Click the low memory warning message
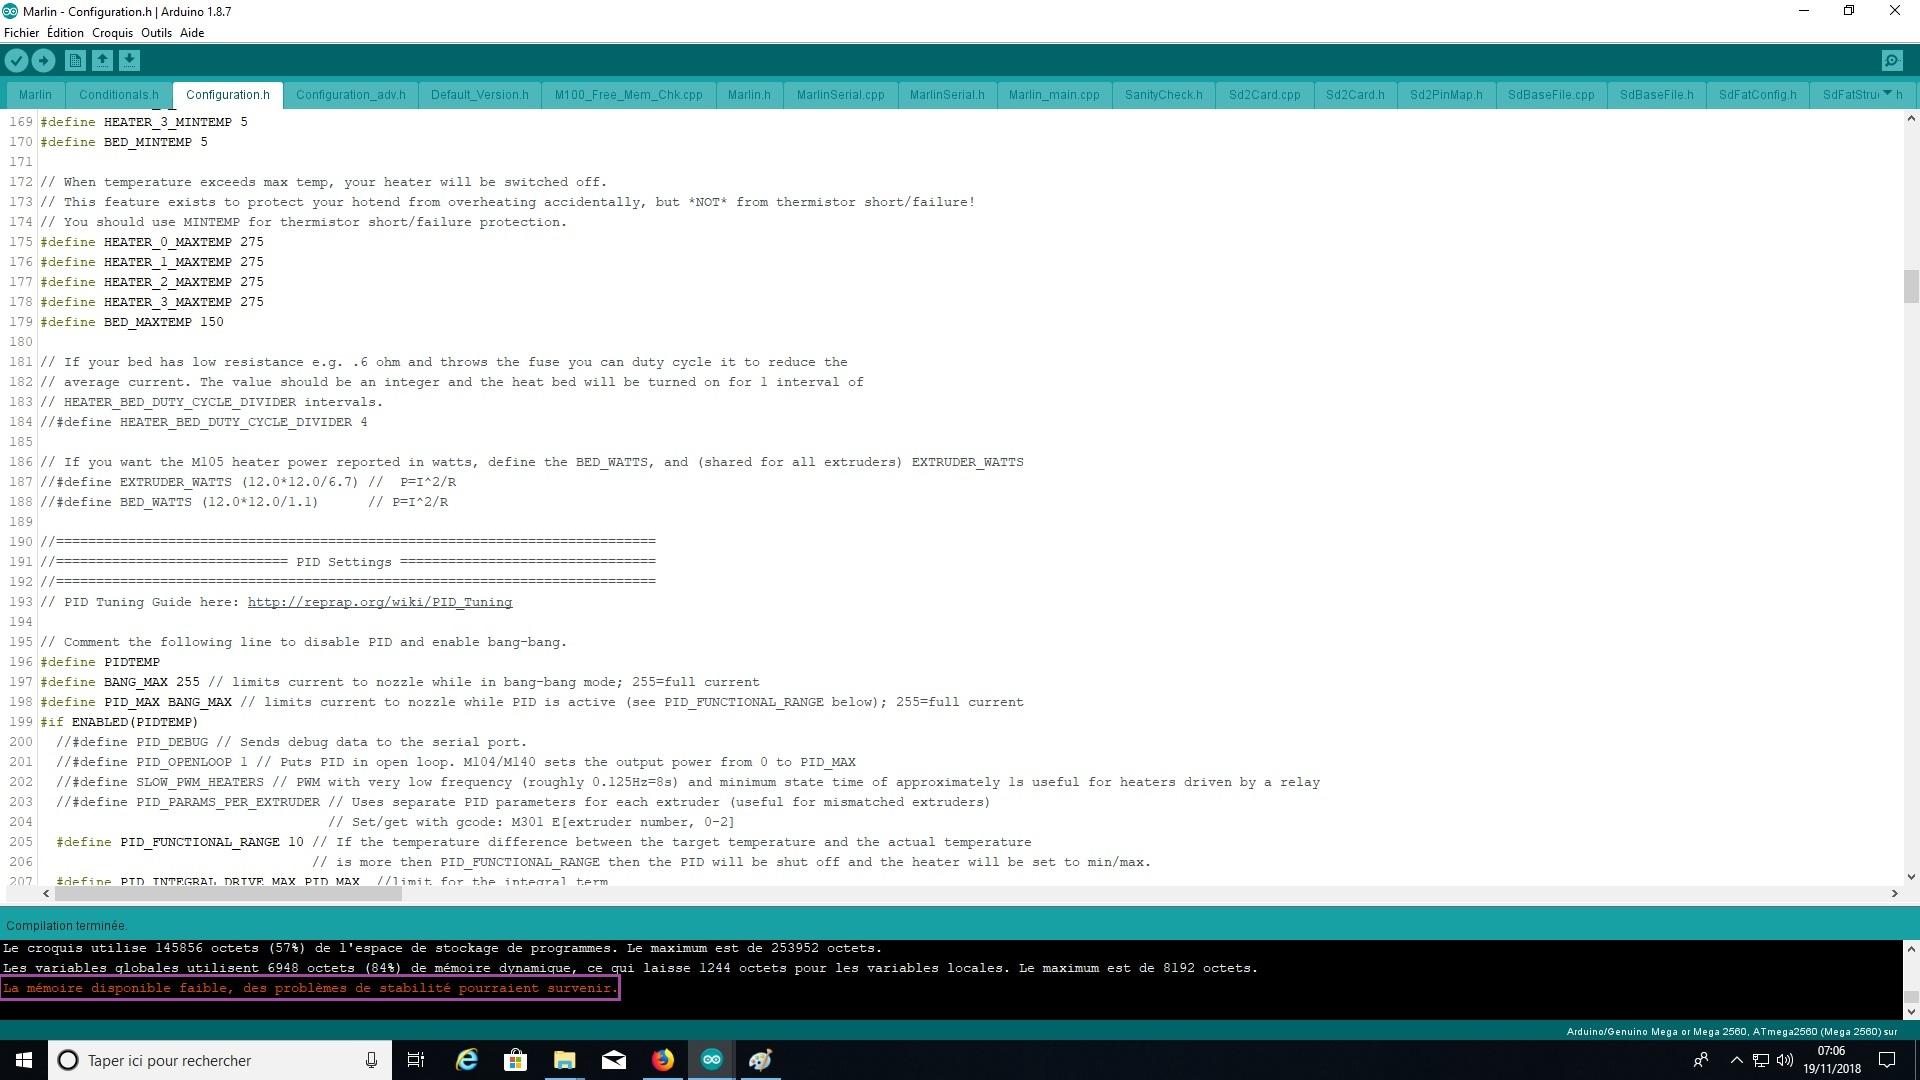The height and width of the screenshot is (1080, 1920). point(310,988)
